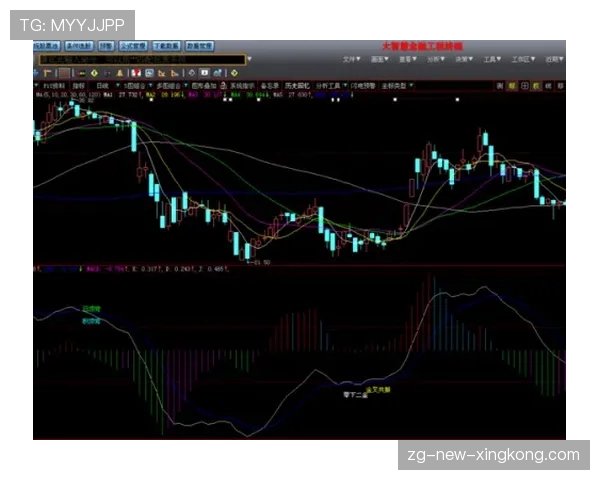The height and width of the screenshot is (480, 600).
Task: Click the last yellow diamond toolbar icon
Action: tap(234, 73)
